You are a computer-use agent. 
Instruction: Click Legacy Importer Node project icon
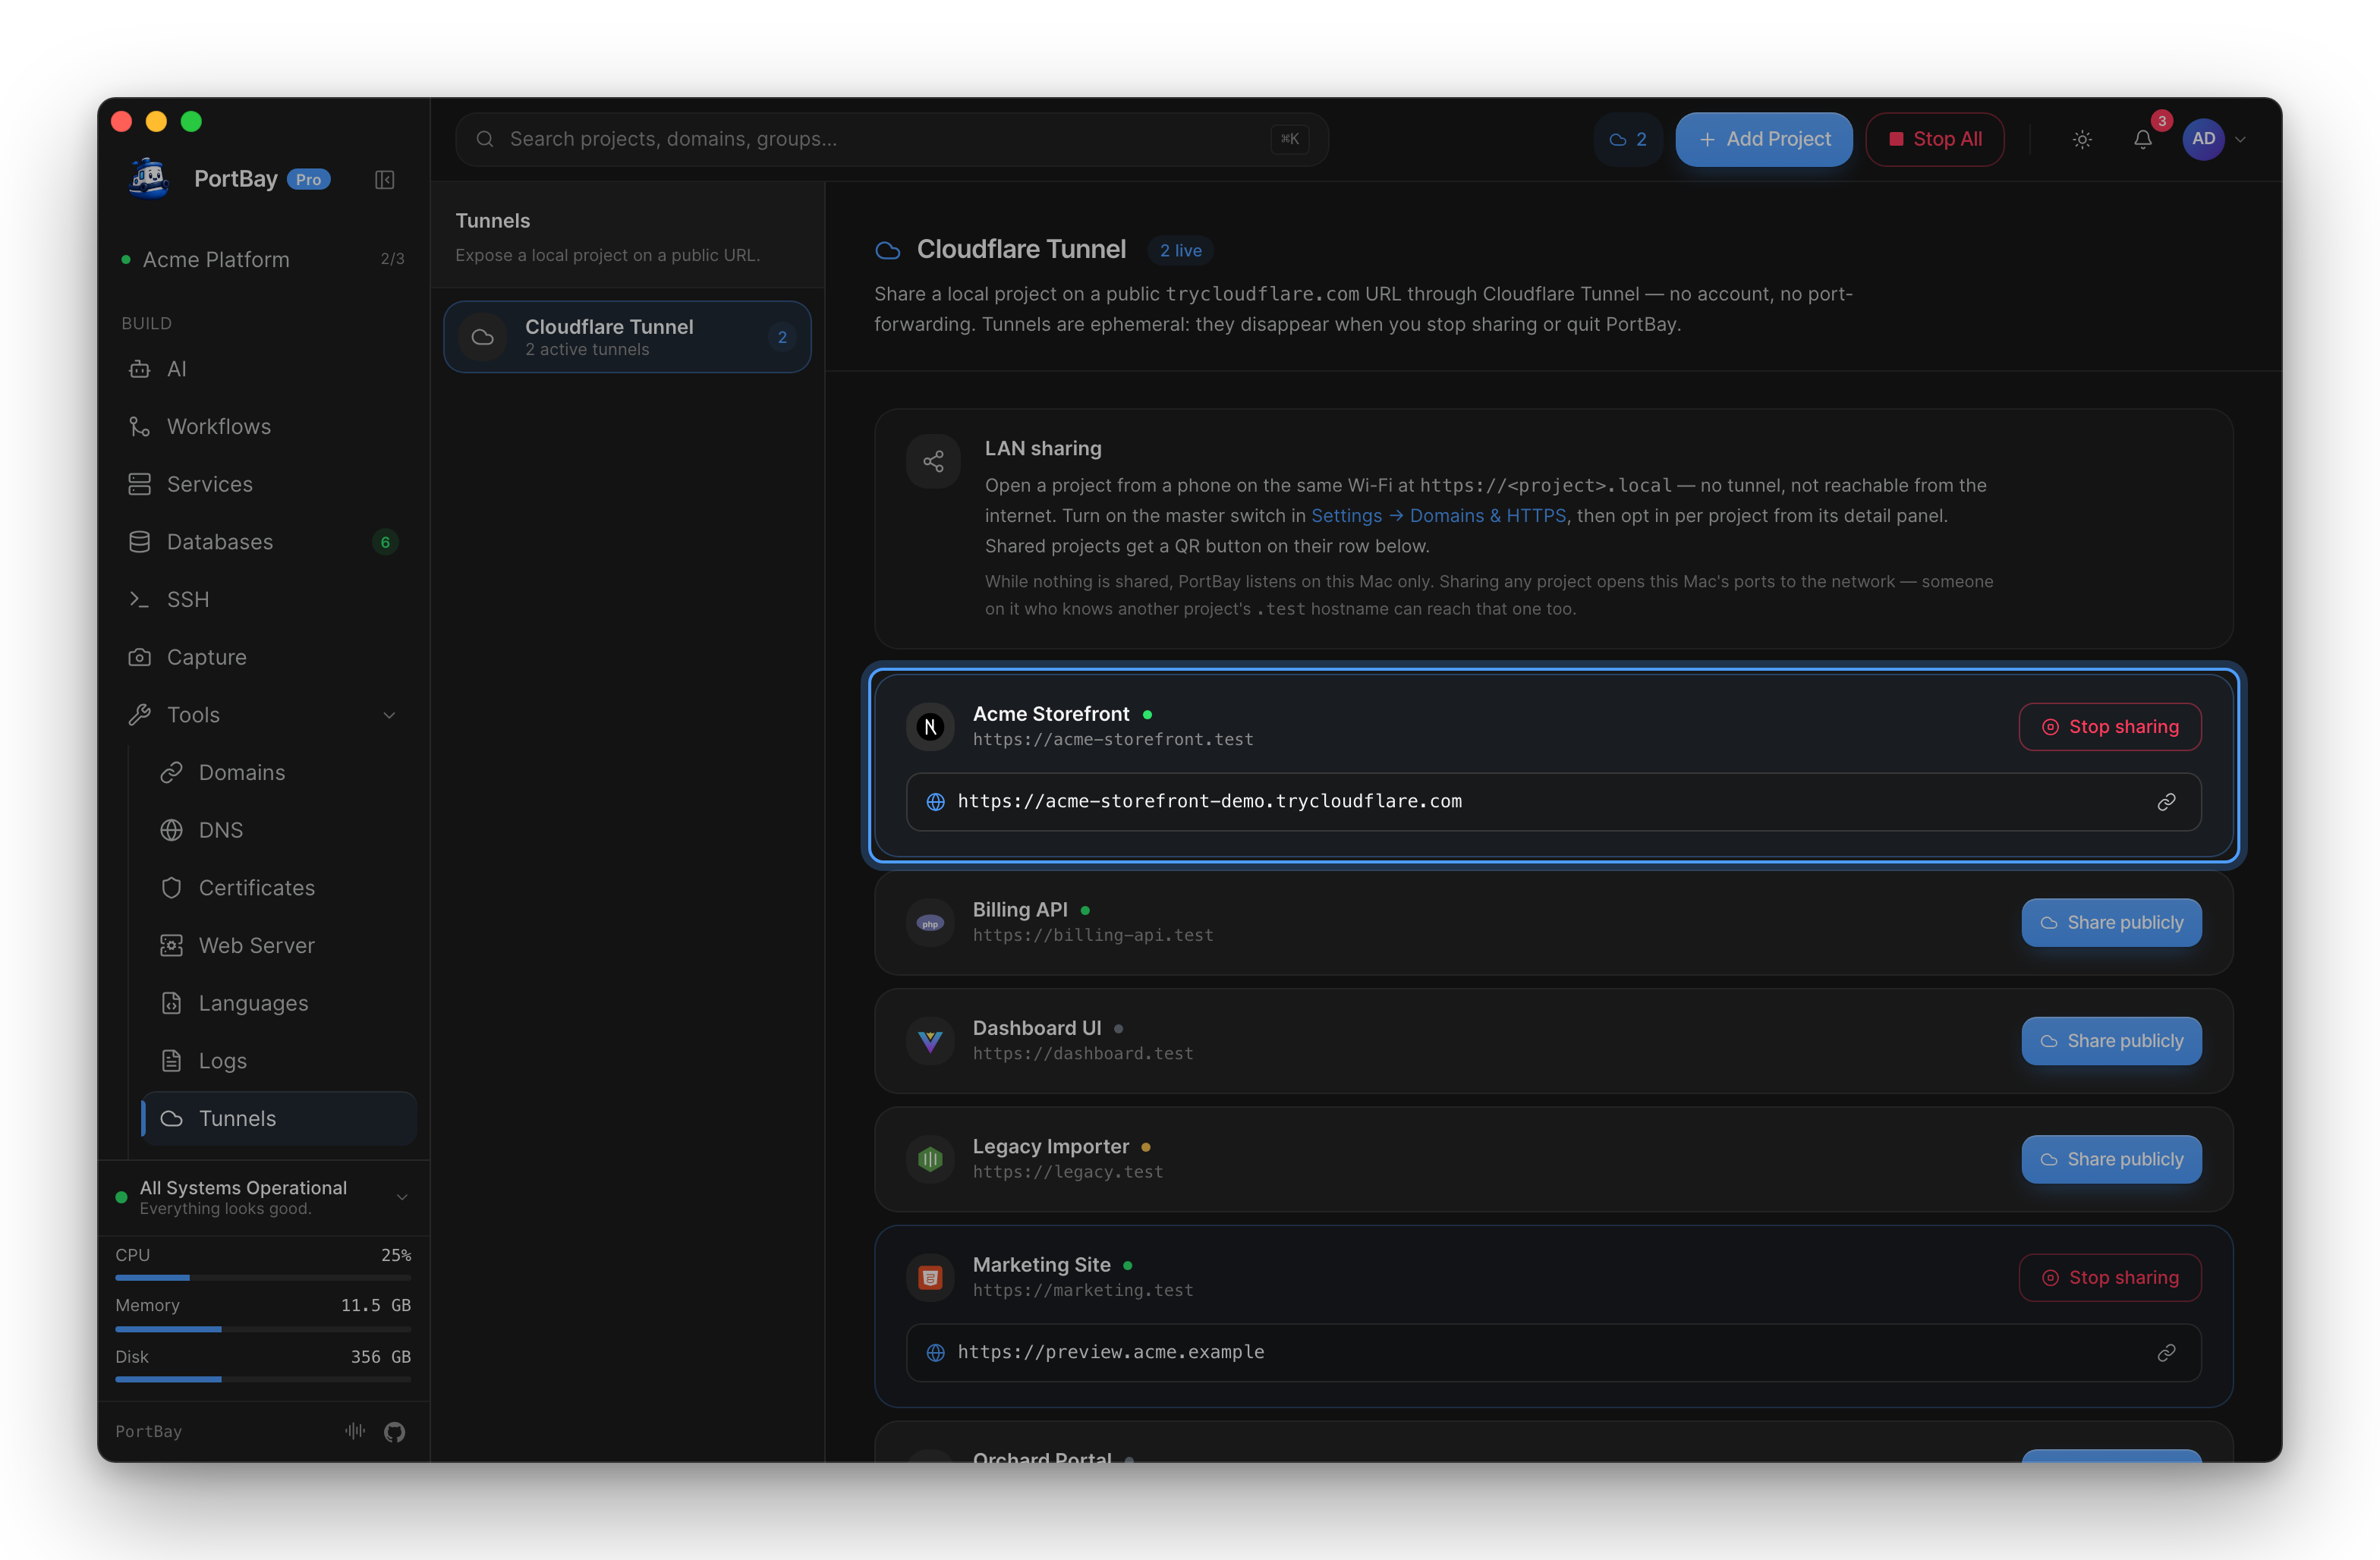point(930,1159)
